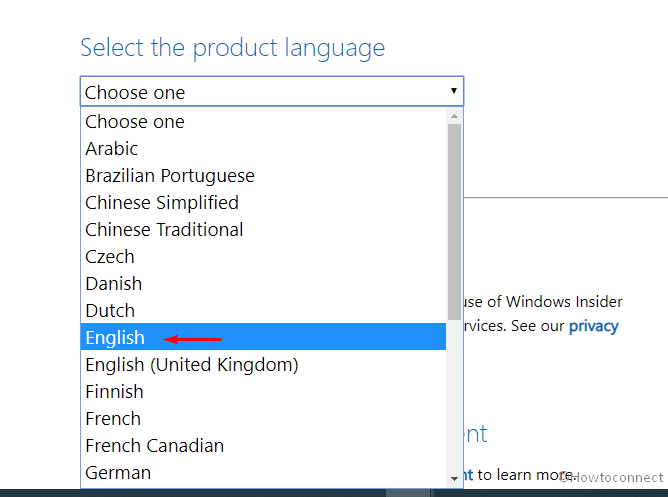Screen dimensions: 668x497
Task: Select Chinese Simplified option
Action: pyautogui.click(x=263, y=202)
